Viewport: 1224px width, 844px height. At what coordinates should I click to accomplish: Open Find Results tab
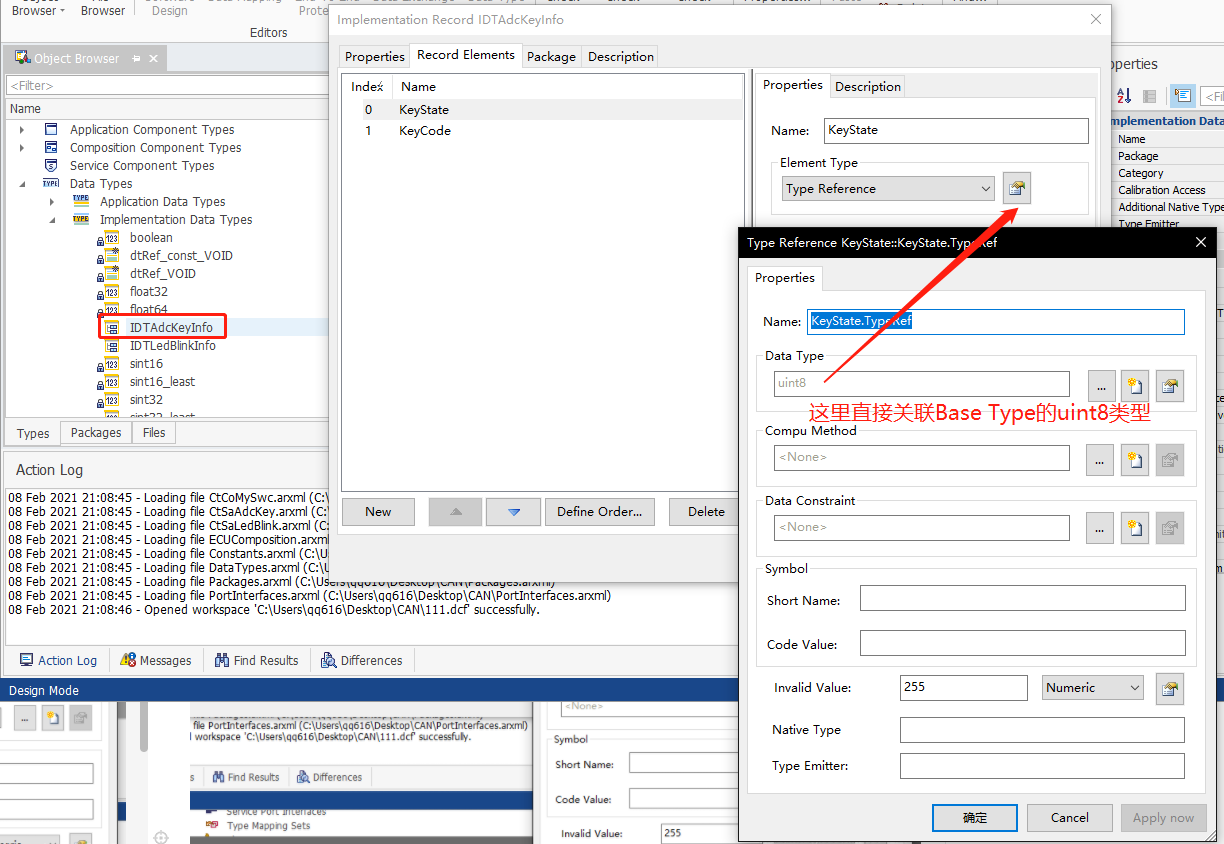pyautogui.click(x=257, y=661)
